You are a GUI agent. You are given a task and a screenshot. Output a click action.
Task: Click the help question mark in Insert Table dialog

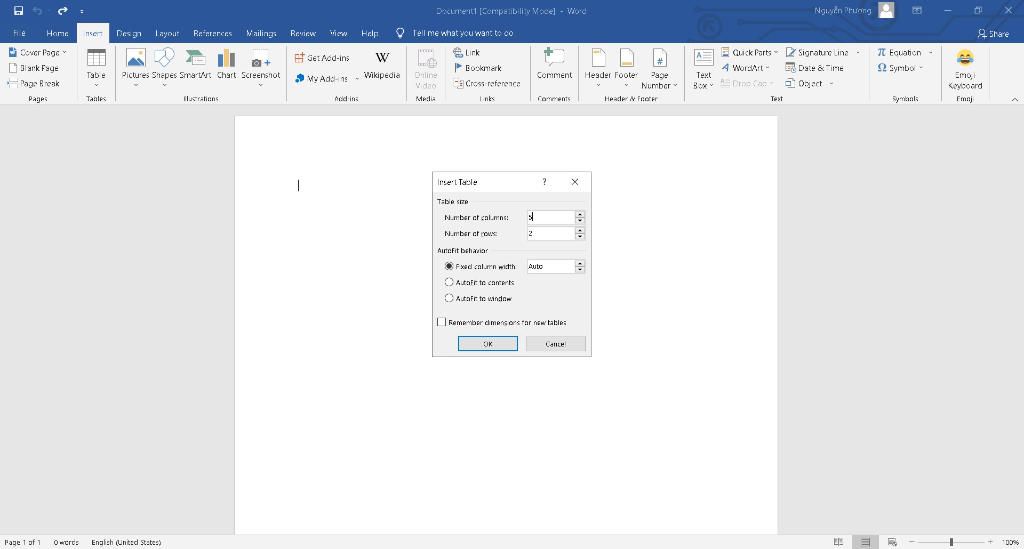[x=544, y=182]
